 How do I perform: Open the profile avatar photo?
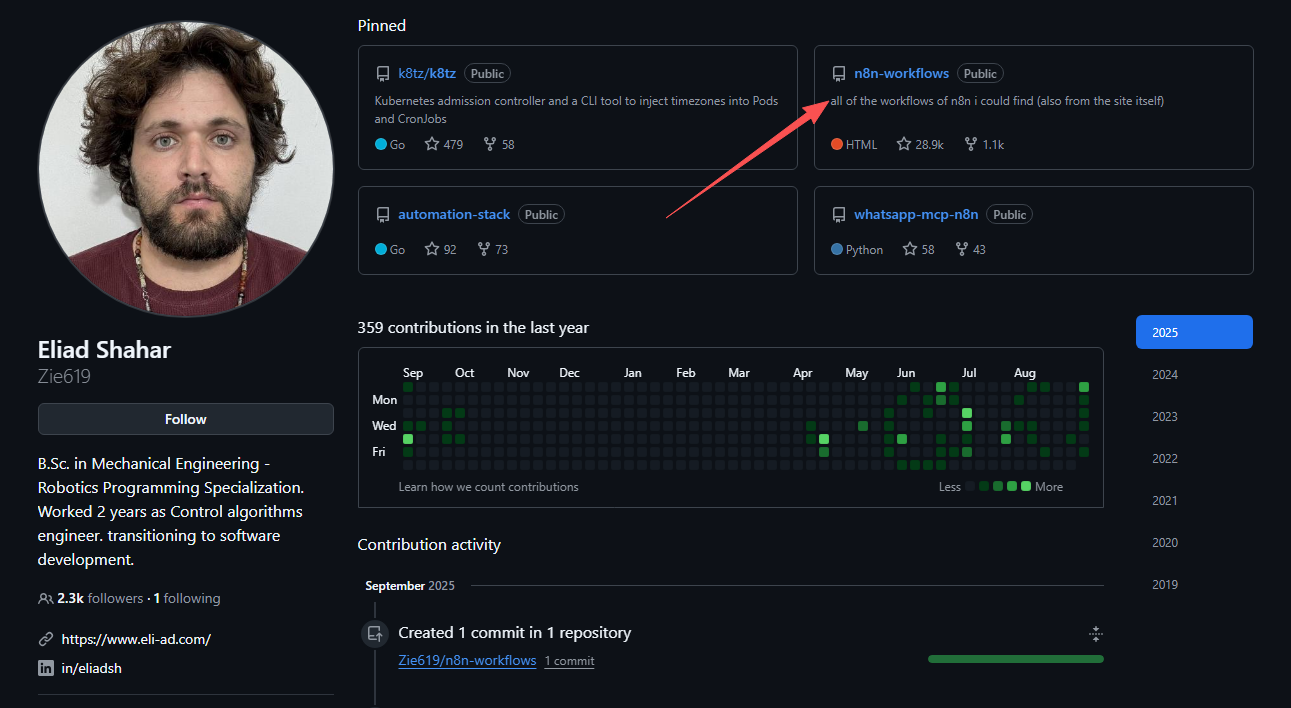[x=186, y=169]
